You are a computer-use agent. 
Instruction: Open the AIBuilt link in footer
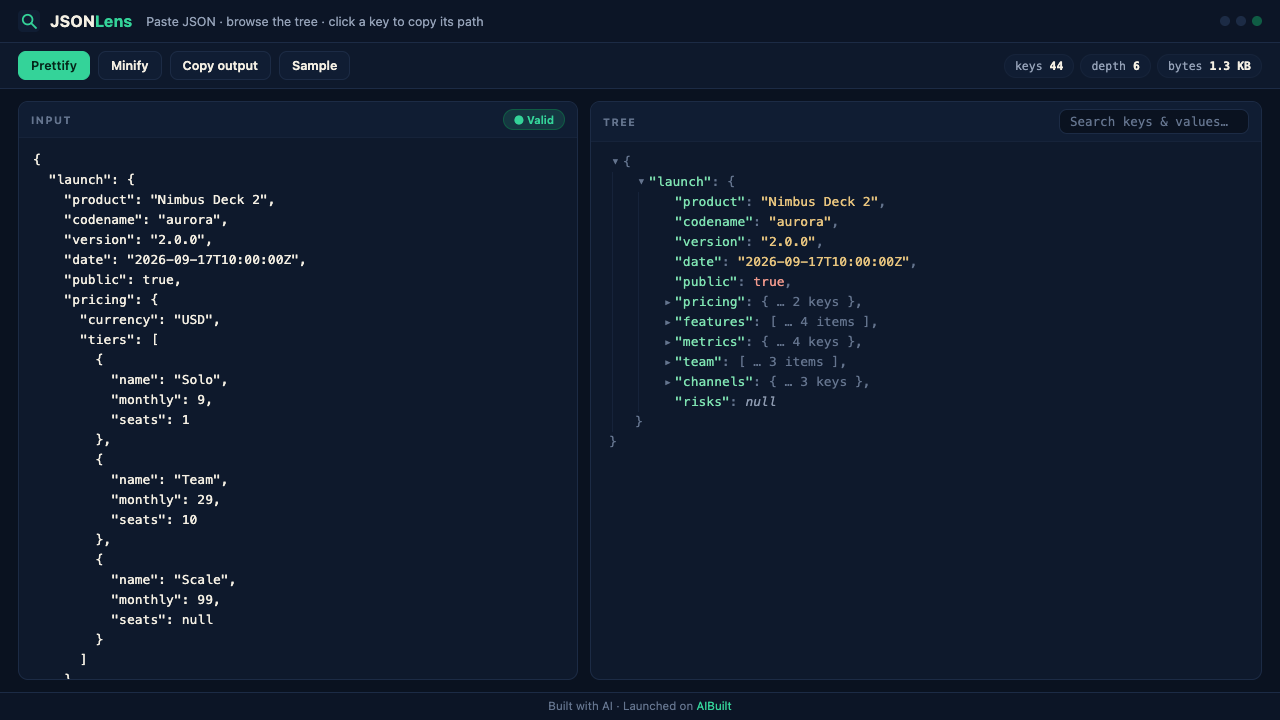pyautogui.click(x=714, y=706)
